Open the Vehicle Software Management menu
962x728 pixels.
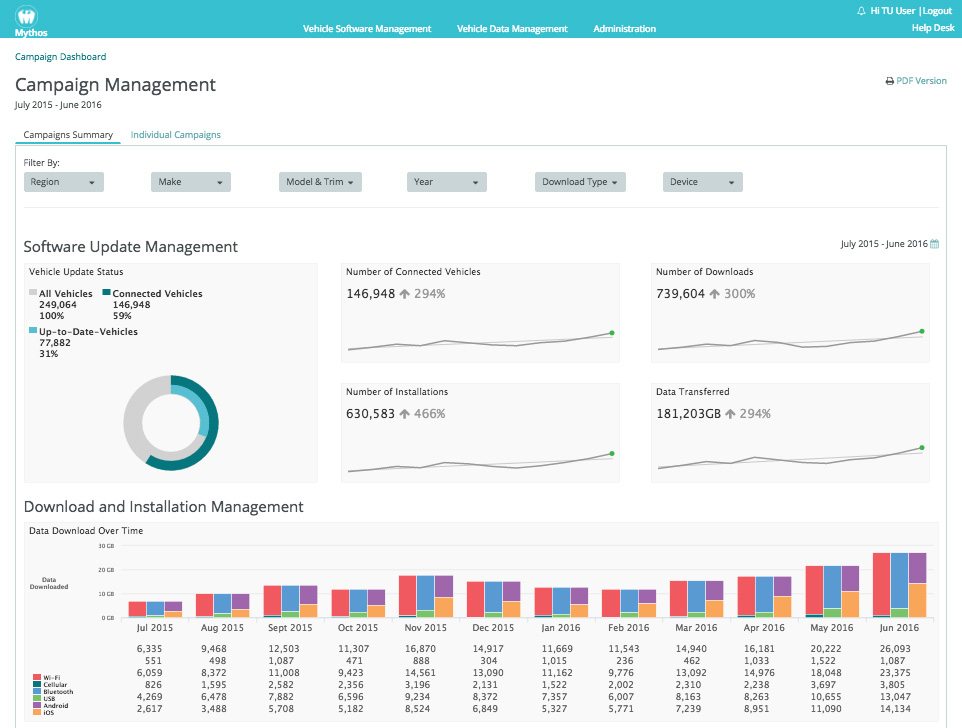[367, 29]
